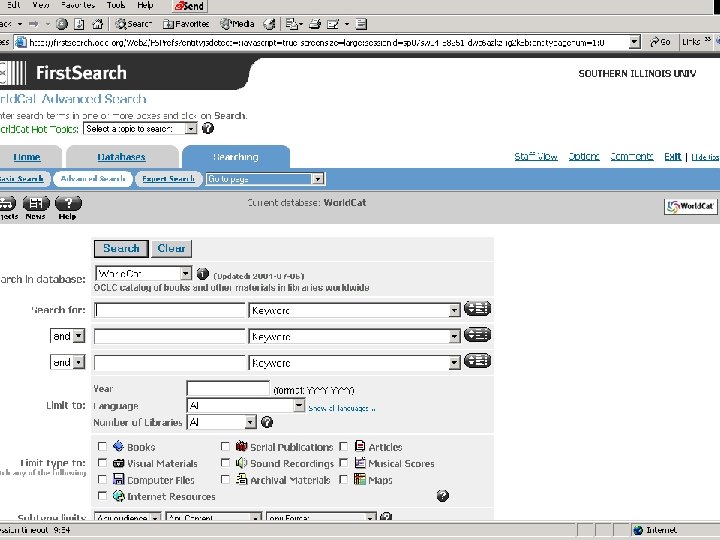
Task: Open the Favorites toolbar button
Action: (186, 24)
